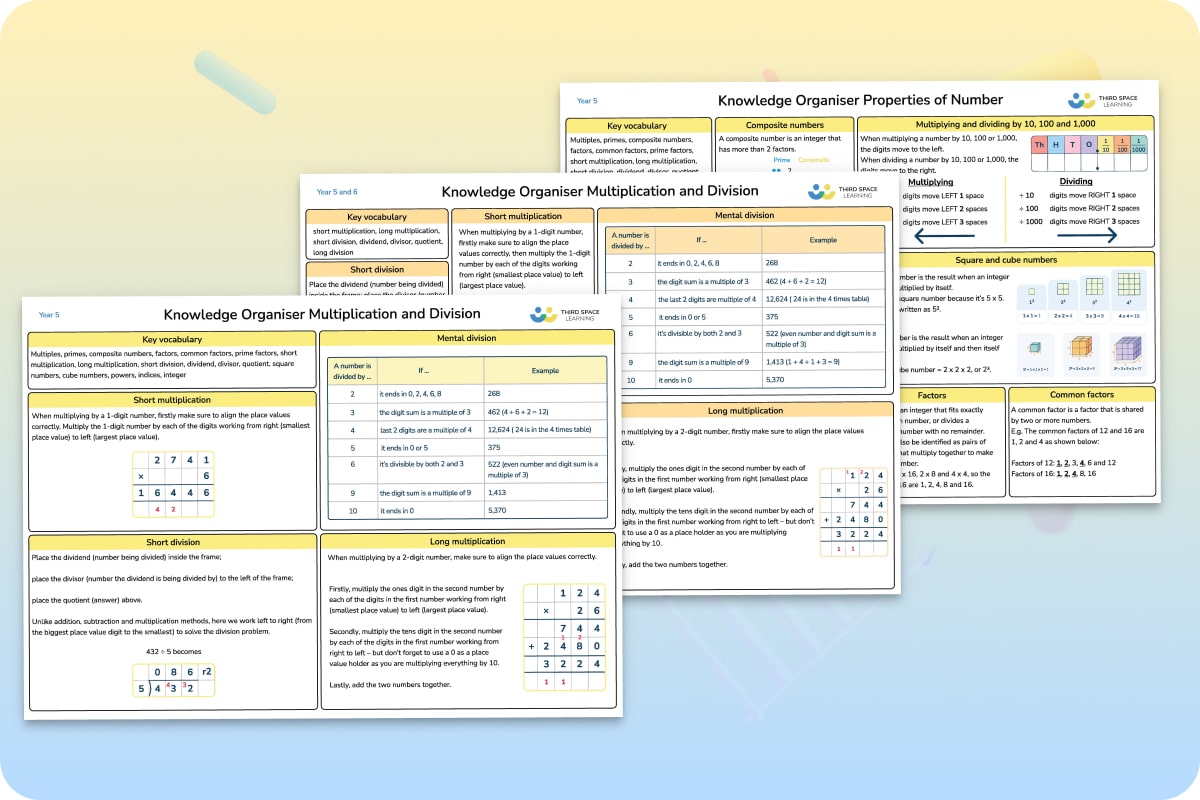Click the Year 5 and 6 page title
This screenshot has height=800, width=1200.
(x=600, y=191)
